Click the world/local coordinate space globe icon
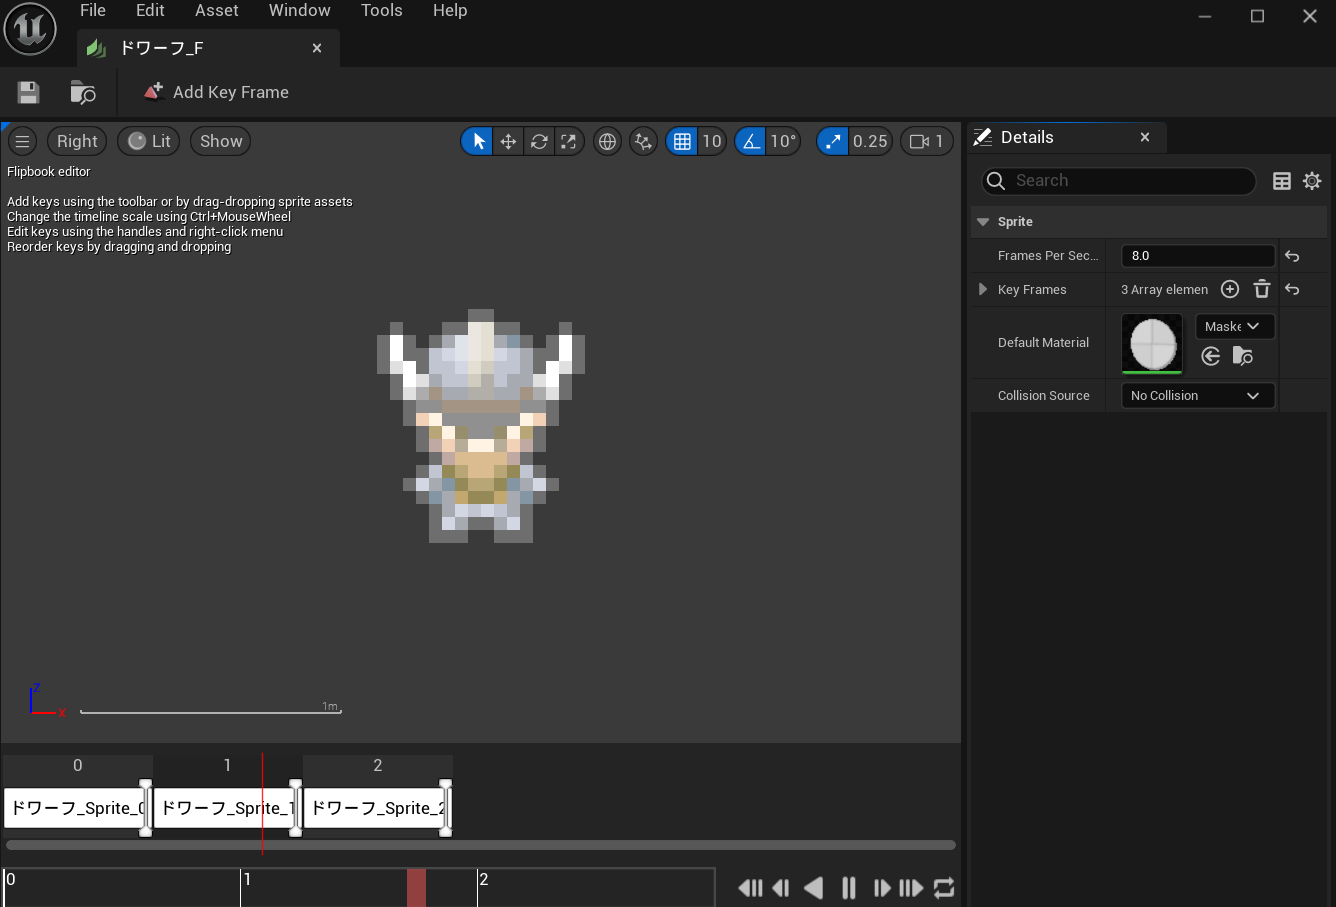1336x907 pixels. coord(607,141)
